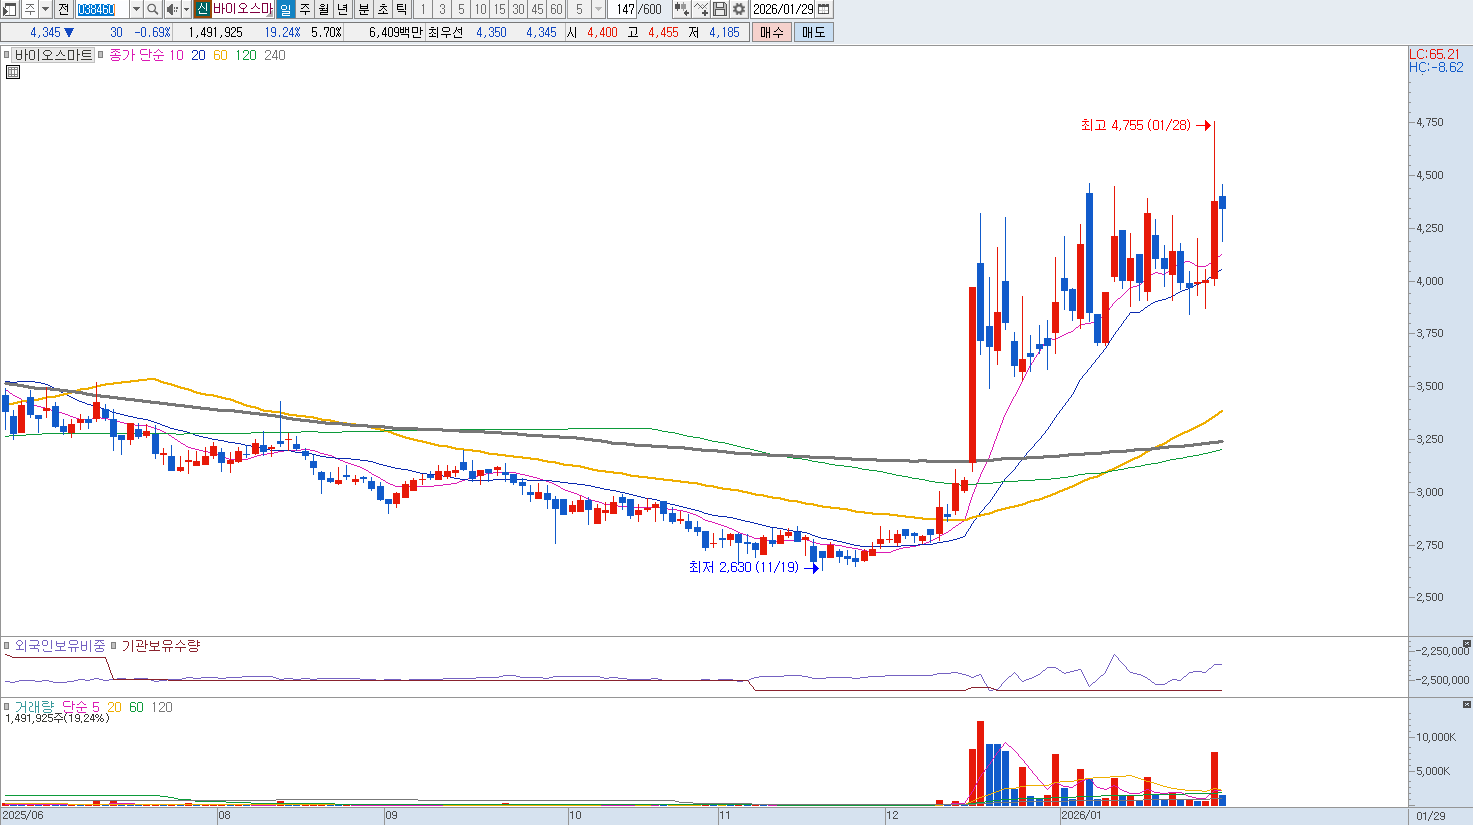Click the 038460 stock code input field
1473x825 pixels.
click(100, 9)
